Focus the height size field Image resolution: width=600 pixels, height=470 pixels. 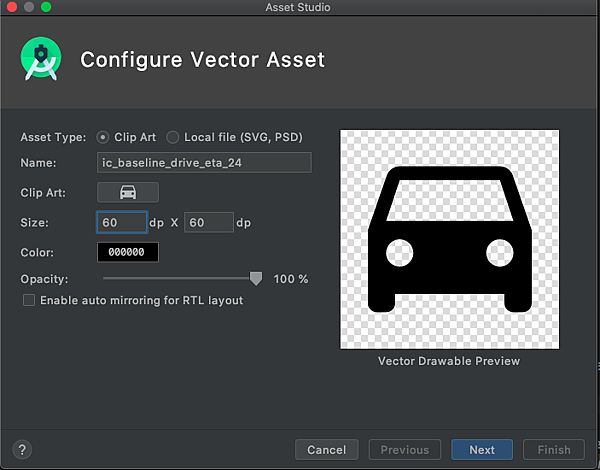coord(208,222)
